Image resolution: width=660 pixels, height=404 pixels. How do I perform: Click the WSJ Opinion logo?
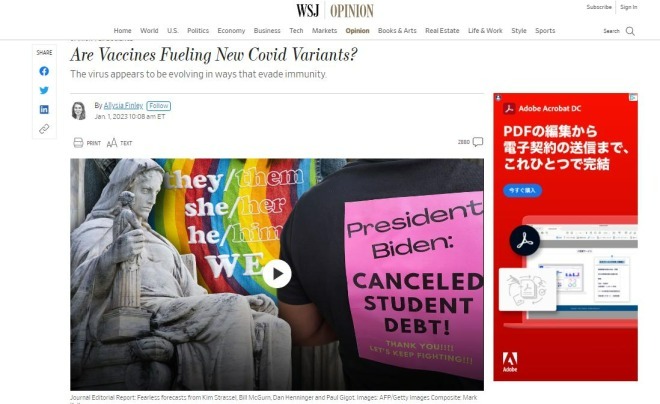tap(335, 11)
